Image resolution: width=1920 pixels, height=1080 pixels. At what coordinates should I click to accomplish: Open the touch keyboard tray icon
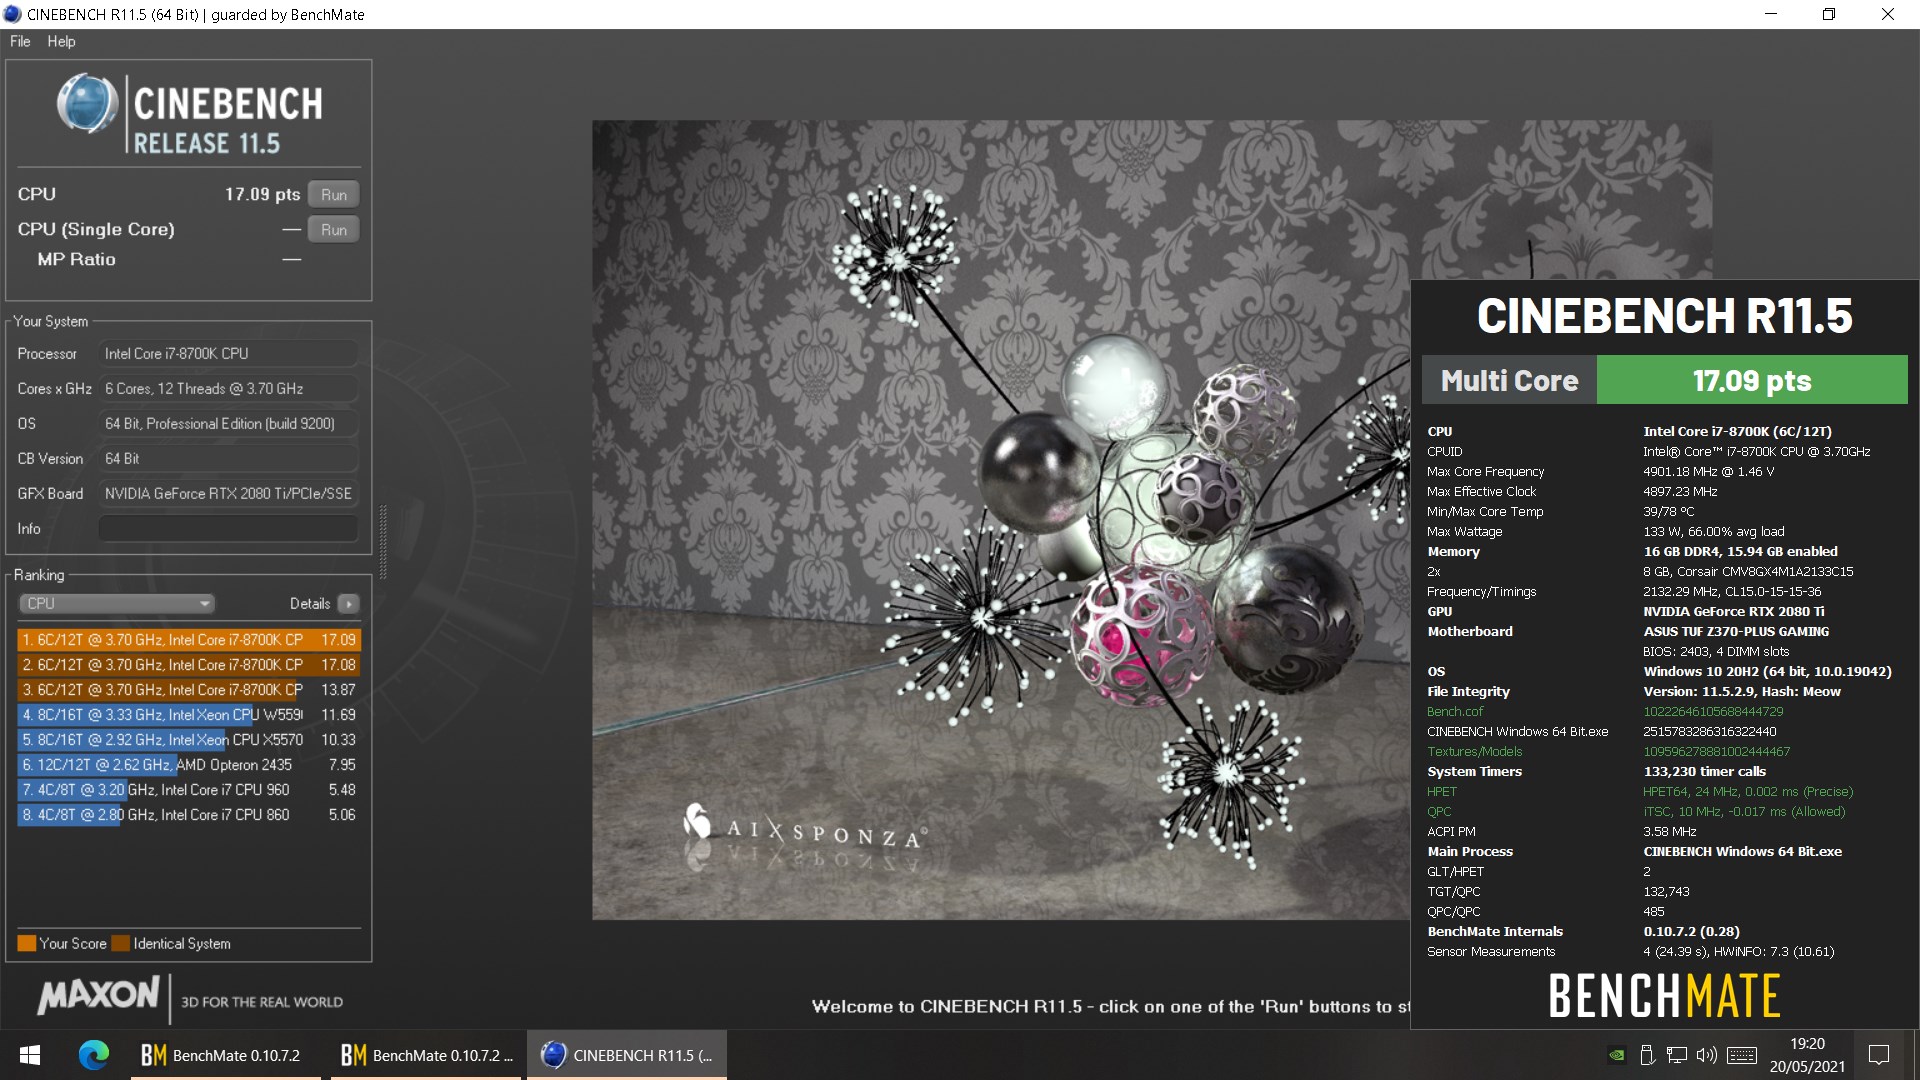(1742, 1055)
